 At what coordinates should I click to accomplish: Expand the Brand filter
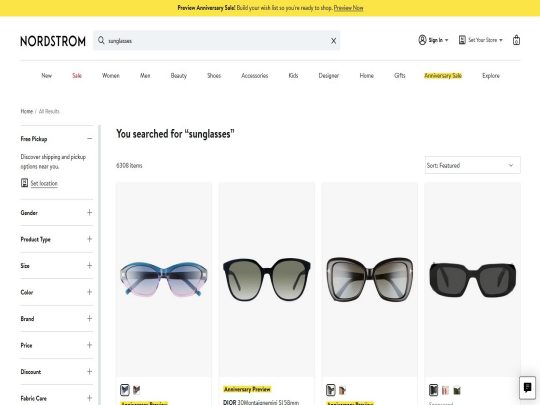tap(90, 319)
